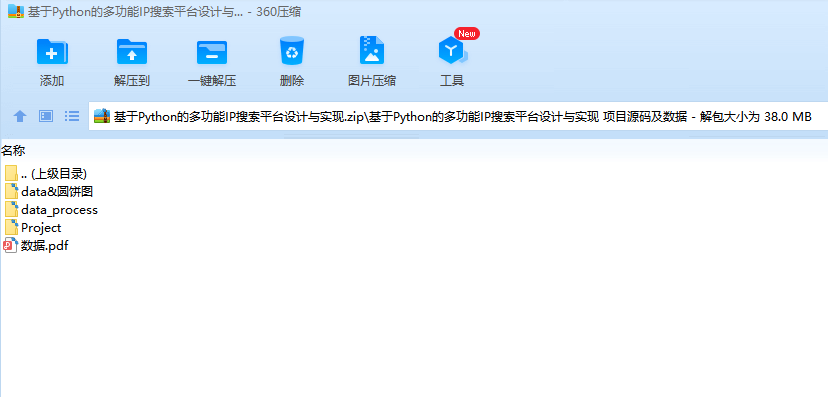Viewport: 828px width, 397px height.
Task: Go up one level with the arrow icon
Action: coord(20,116)
